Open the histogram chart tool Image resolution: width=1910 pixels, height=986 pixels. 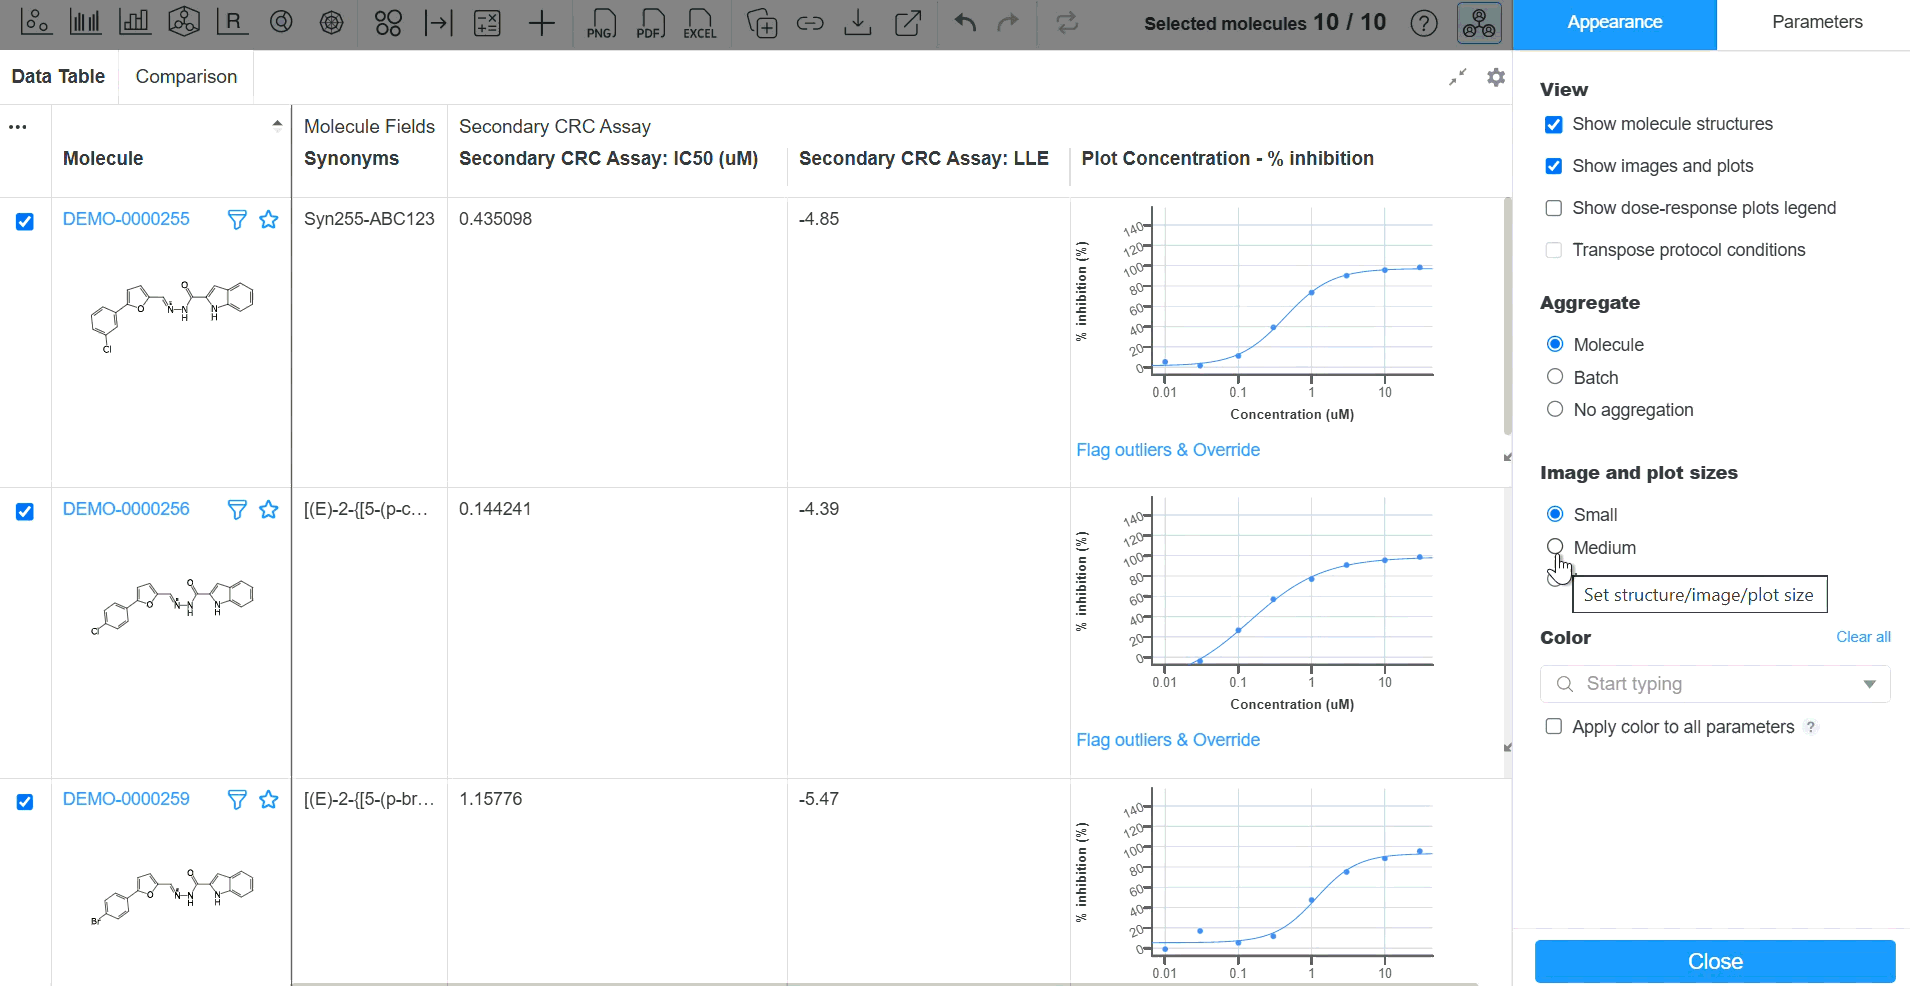click(x=134, y=22)
